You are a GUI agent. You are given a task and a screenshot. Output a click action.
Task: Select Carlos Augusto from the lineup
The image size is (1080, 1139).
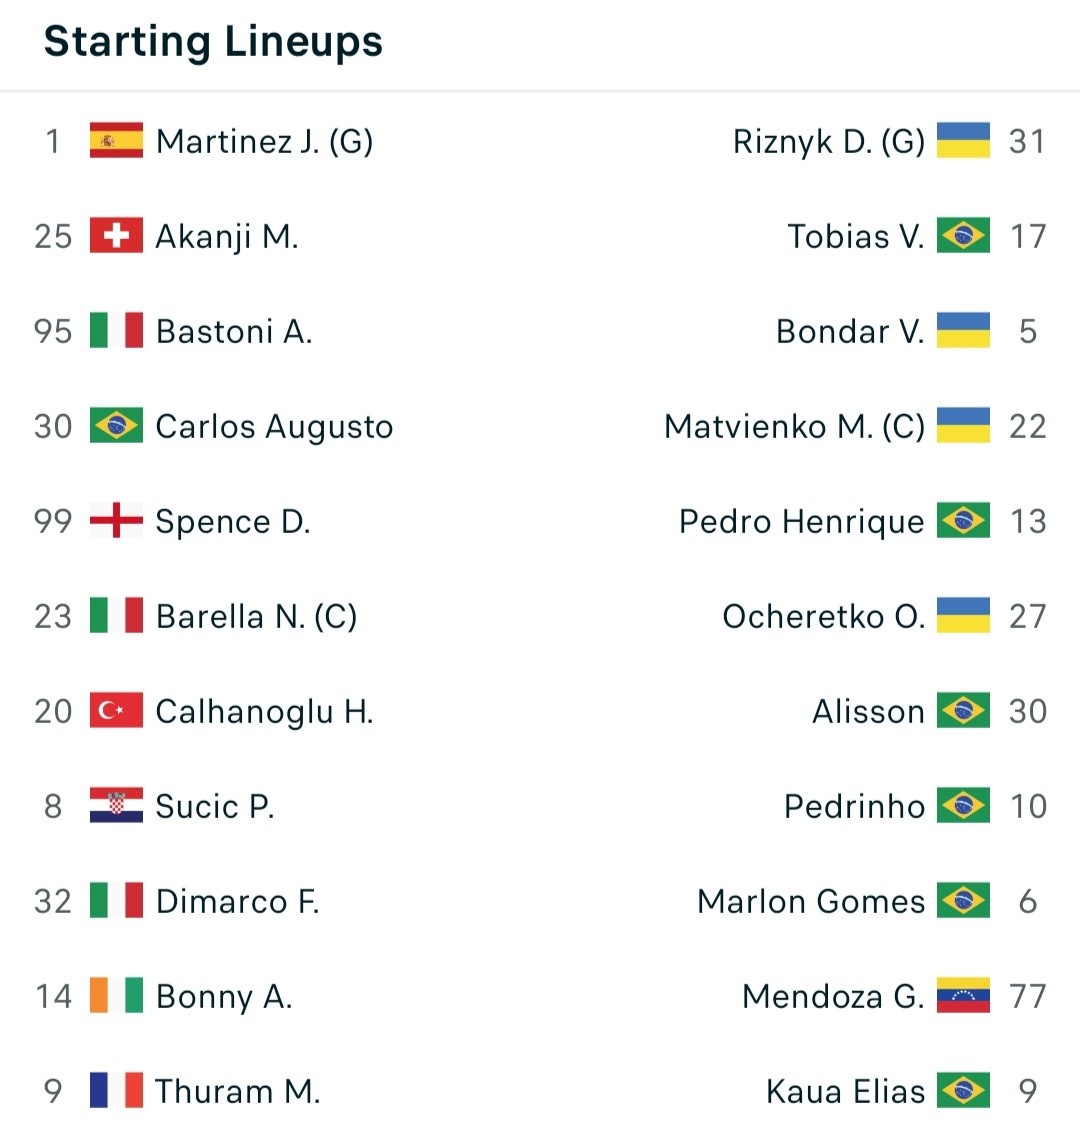pyautogui.click(x=275, y=426)
